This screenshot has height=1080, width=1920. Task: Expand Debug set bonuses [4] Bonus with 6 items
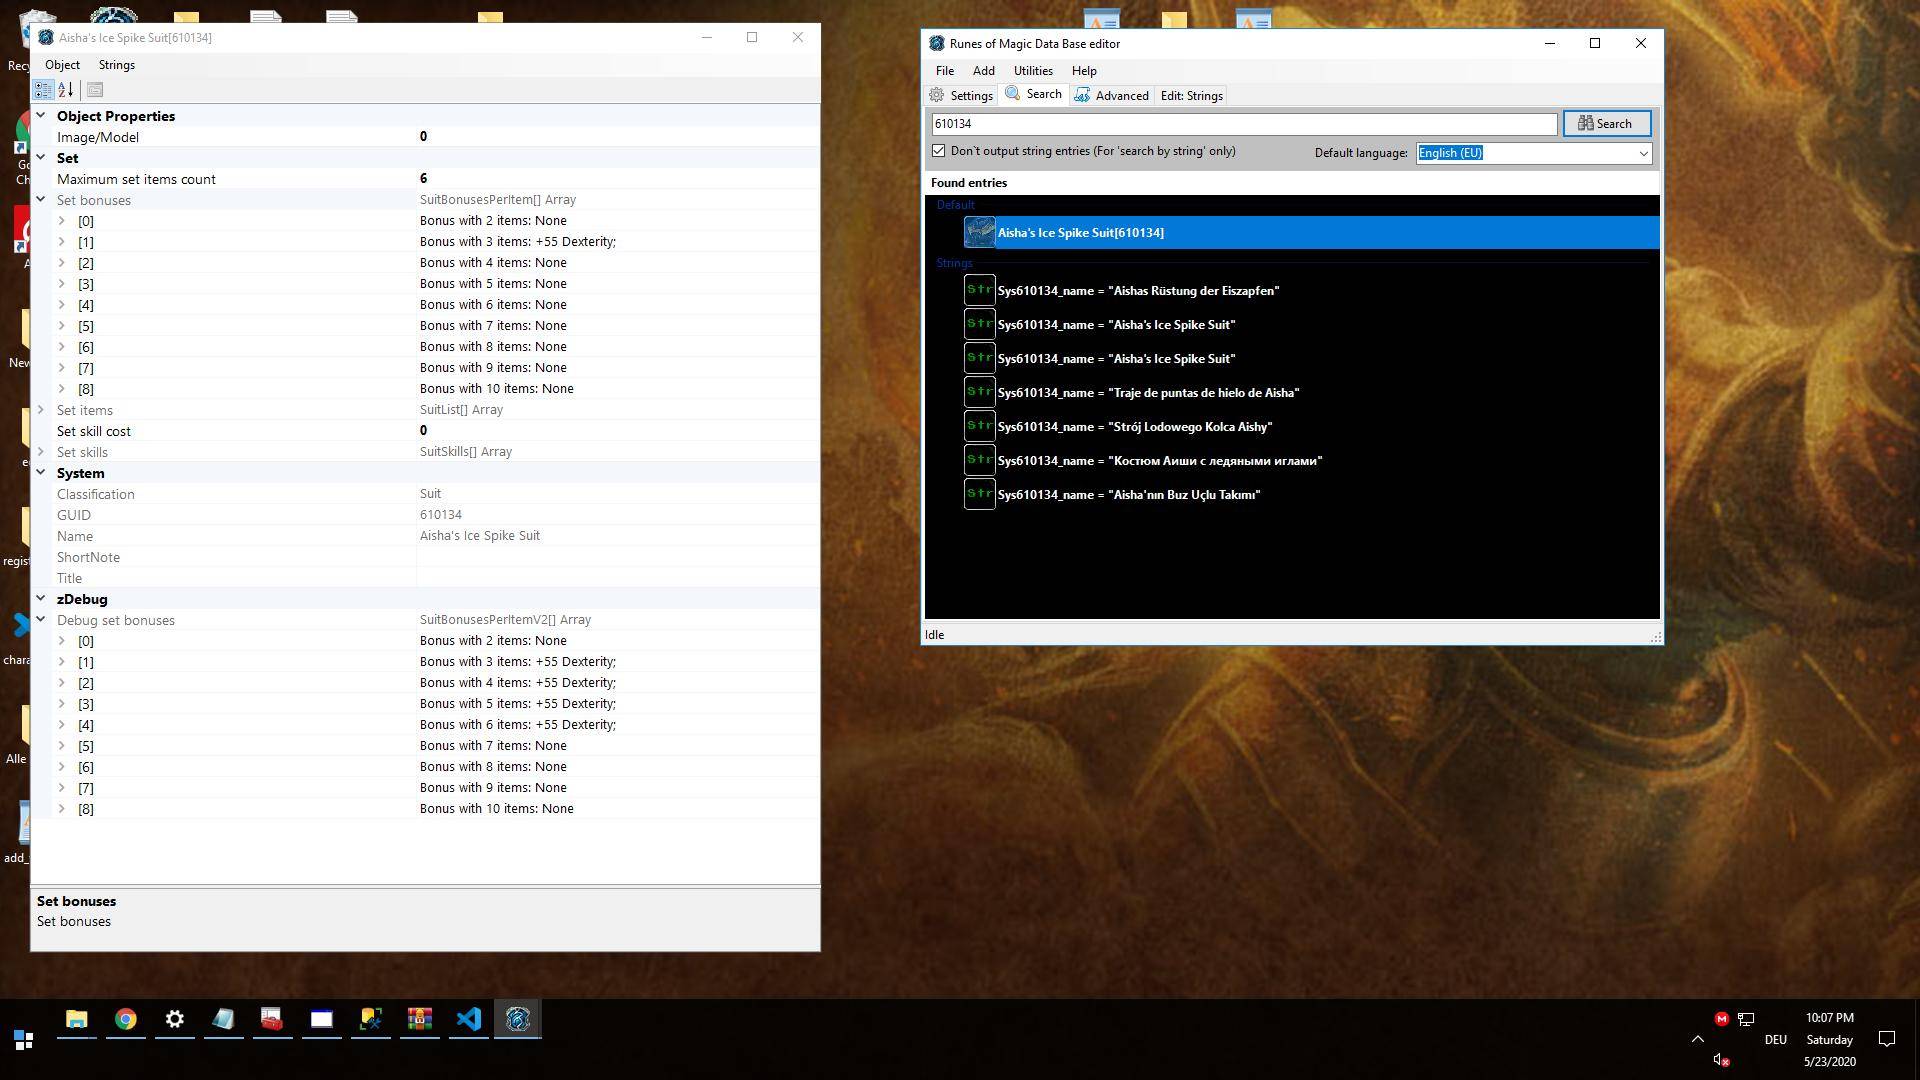(62, 725)
